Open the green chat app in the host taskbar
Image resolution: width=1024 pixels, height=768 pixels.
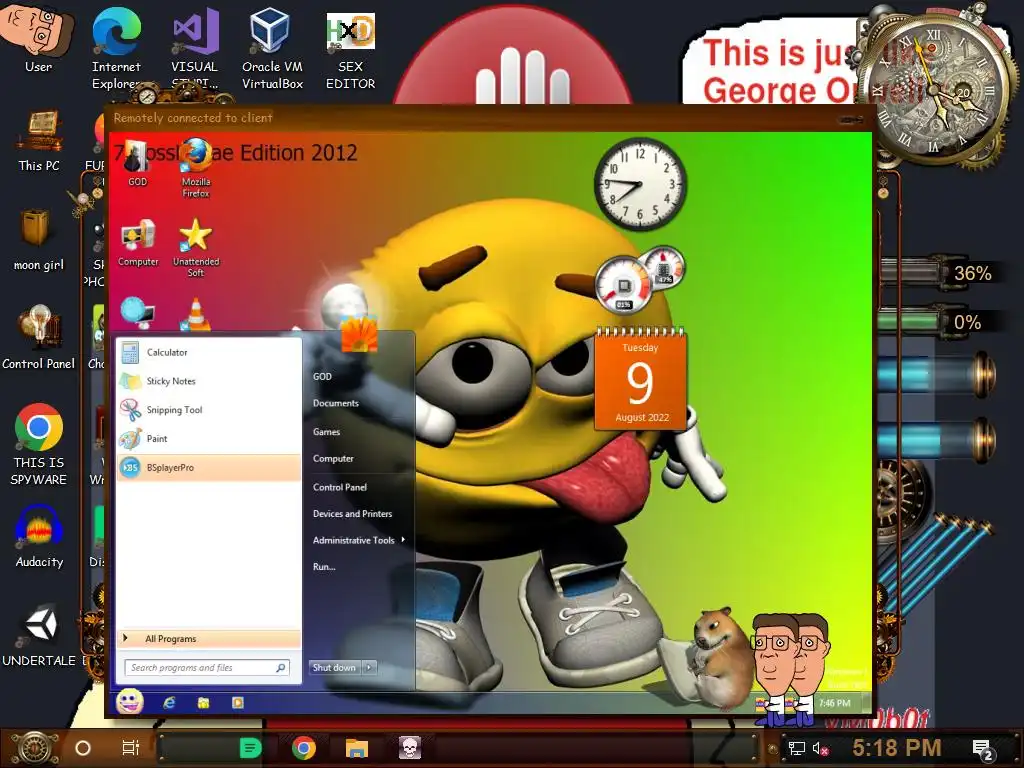(x=250, y=748)
